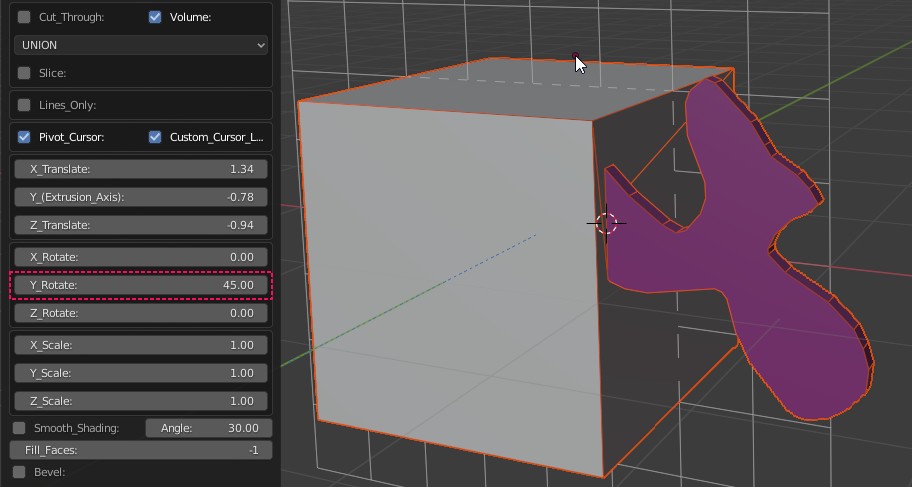Enable the Bevel checkbox
Image resolution: width=912 pixels, height=487 pixels.
coord(19,472)
